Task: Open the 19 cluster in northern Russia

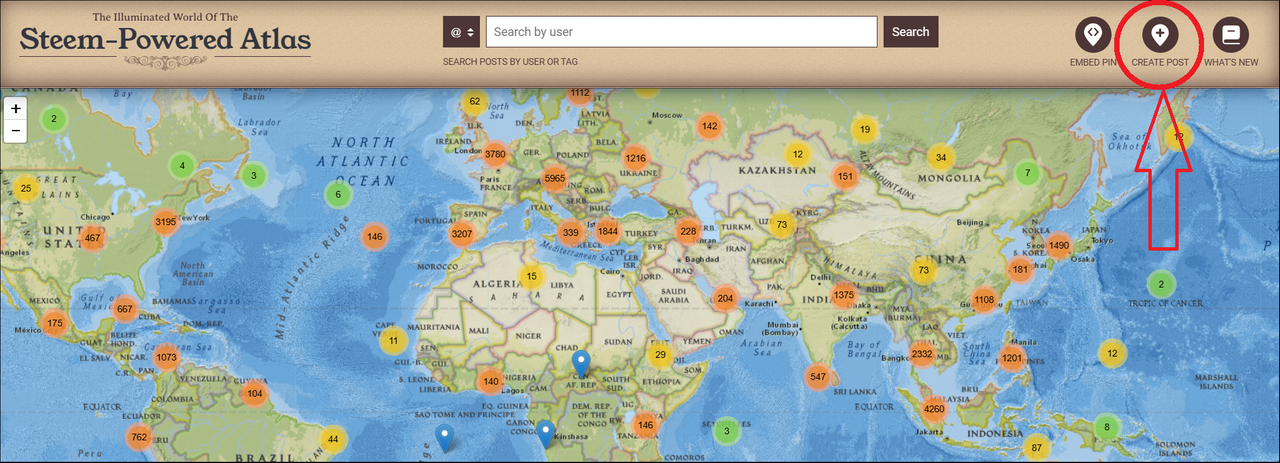Action: click(x=864, y=130)
